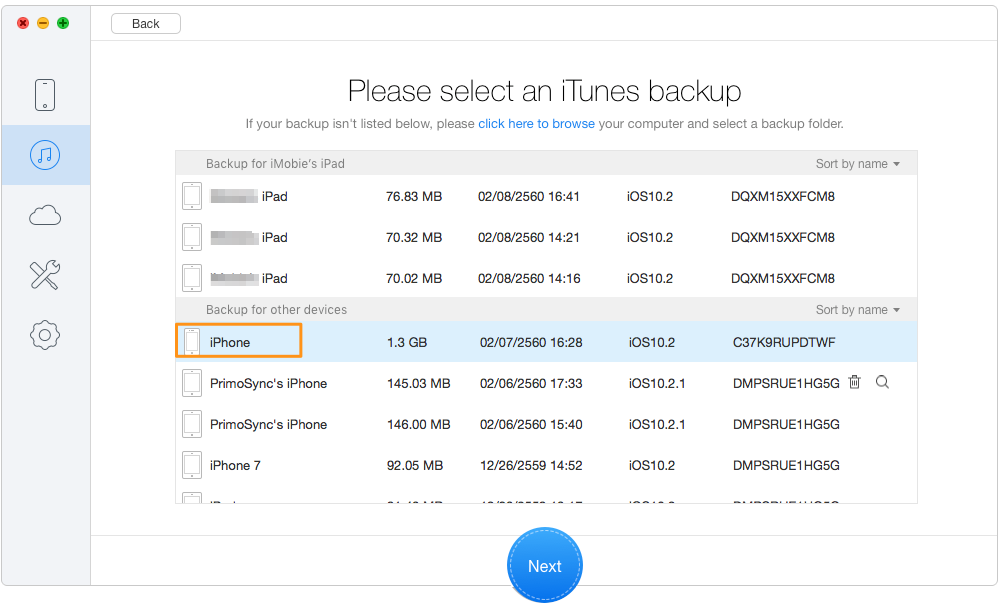Image resolution: width=1000 pixels, height=608 pixels.
Task: Delete PrimoSync's iPhone 145.03 MB backup
Action: point(855,382)
